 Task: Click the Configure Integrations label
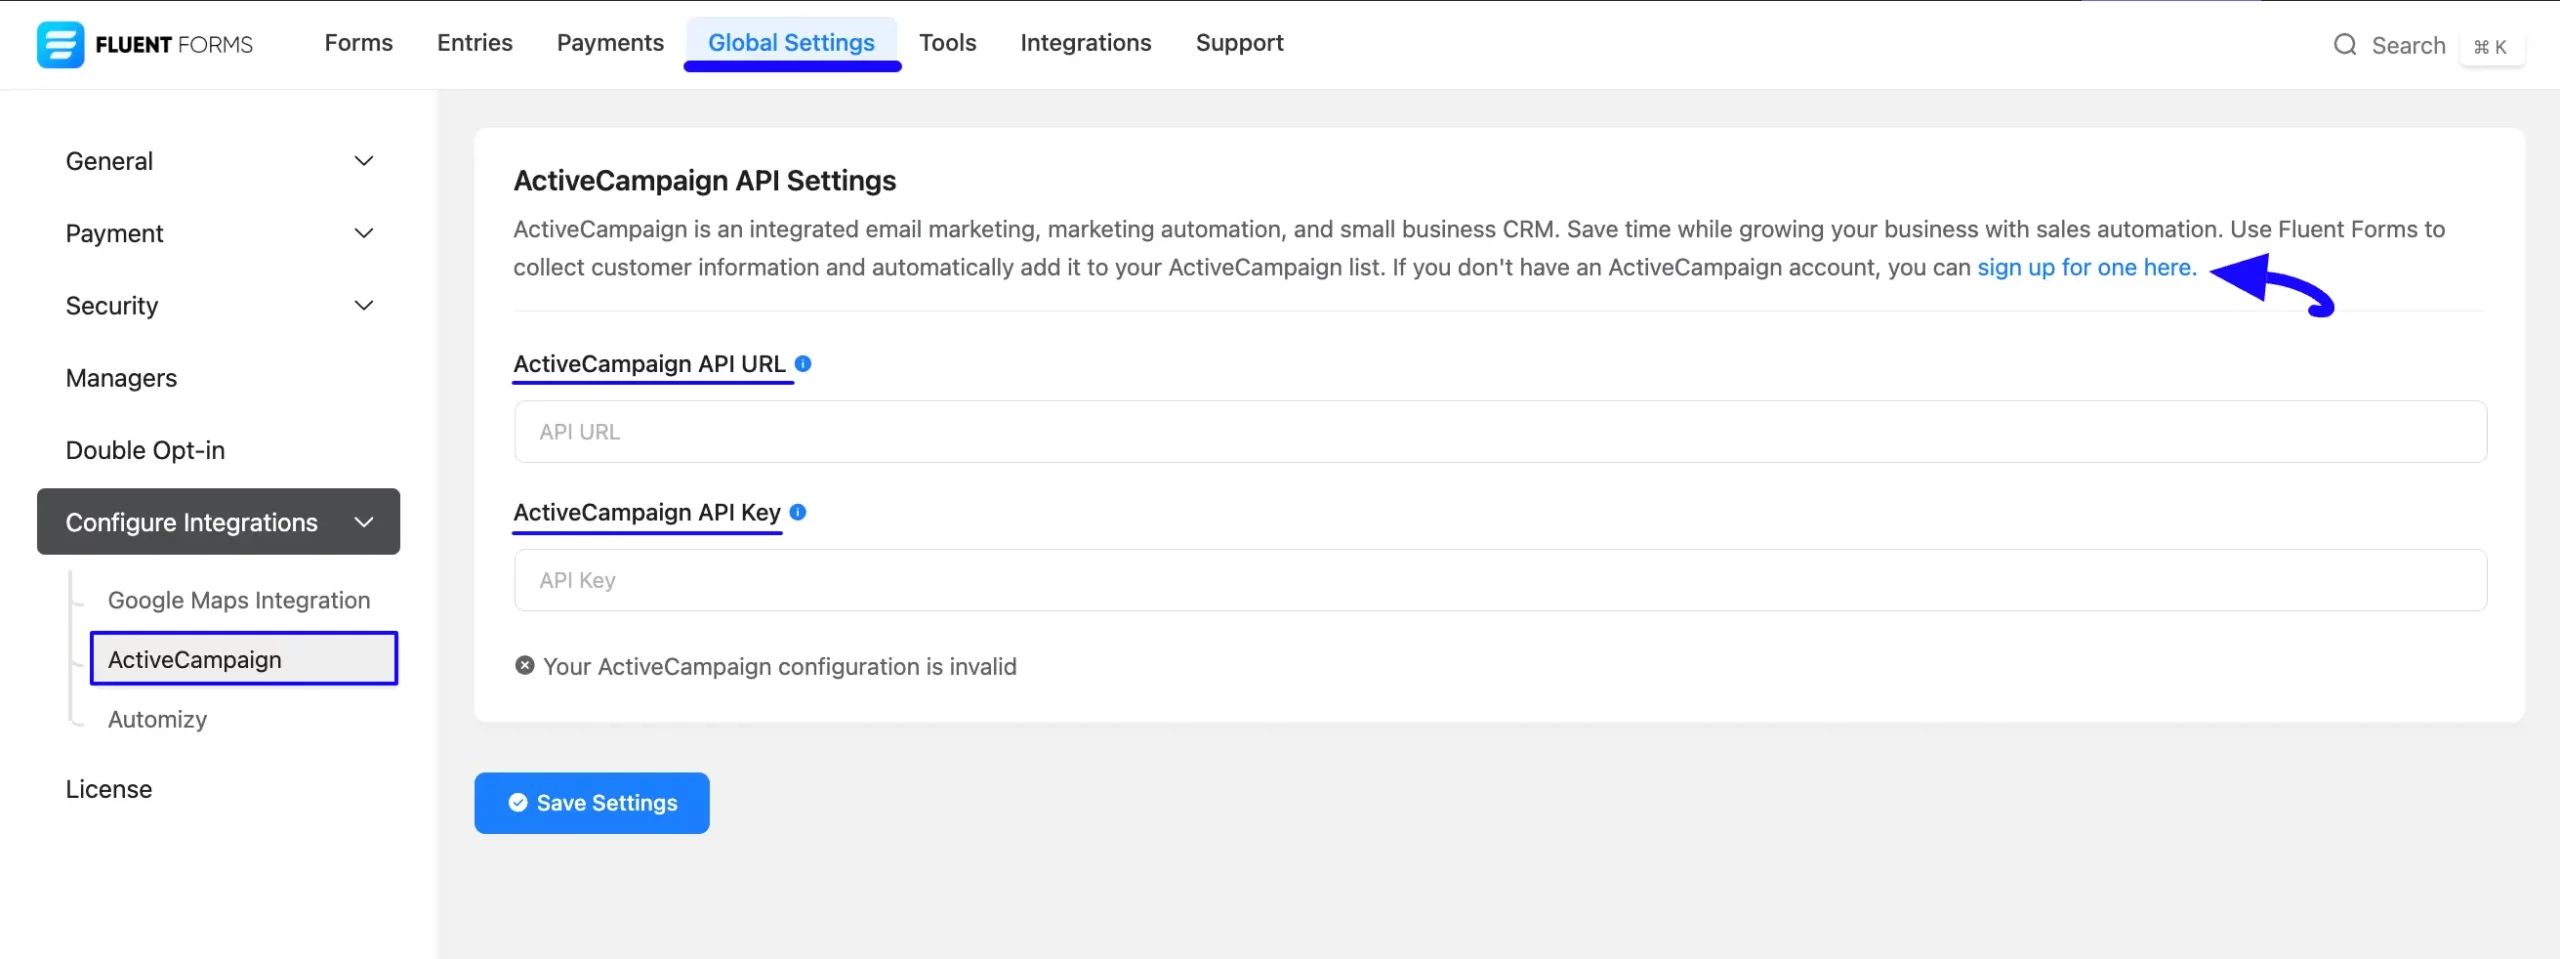(x=192, y=522)
